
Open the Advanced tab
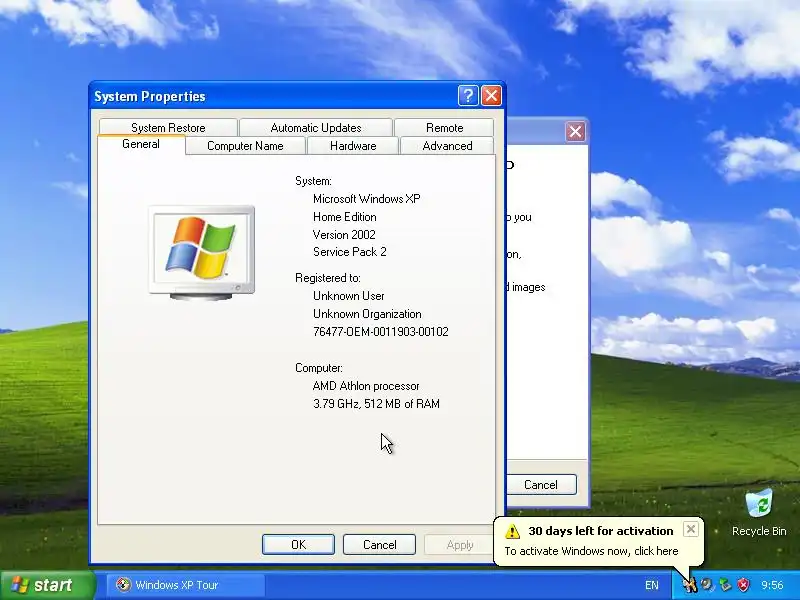point(447,146)
